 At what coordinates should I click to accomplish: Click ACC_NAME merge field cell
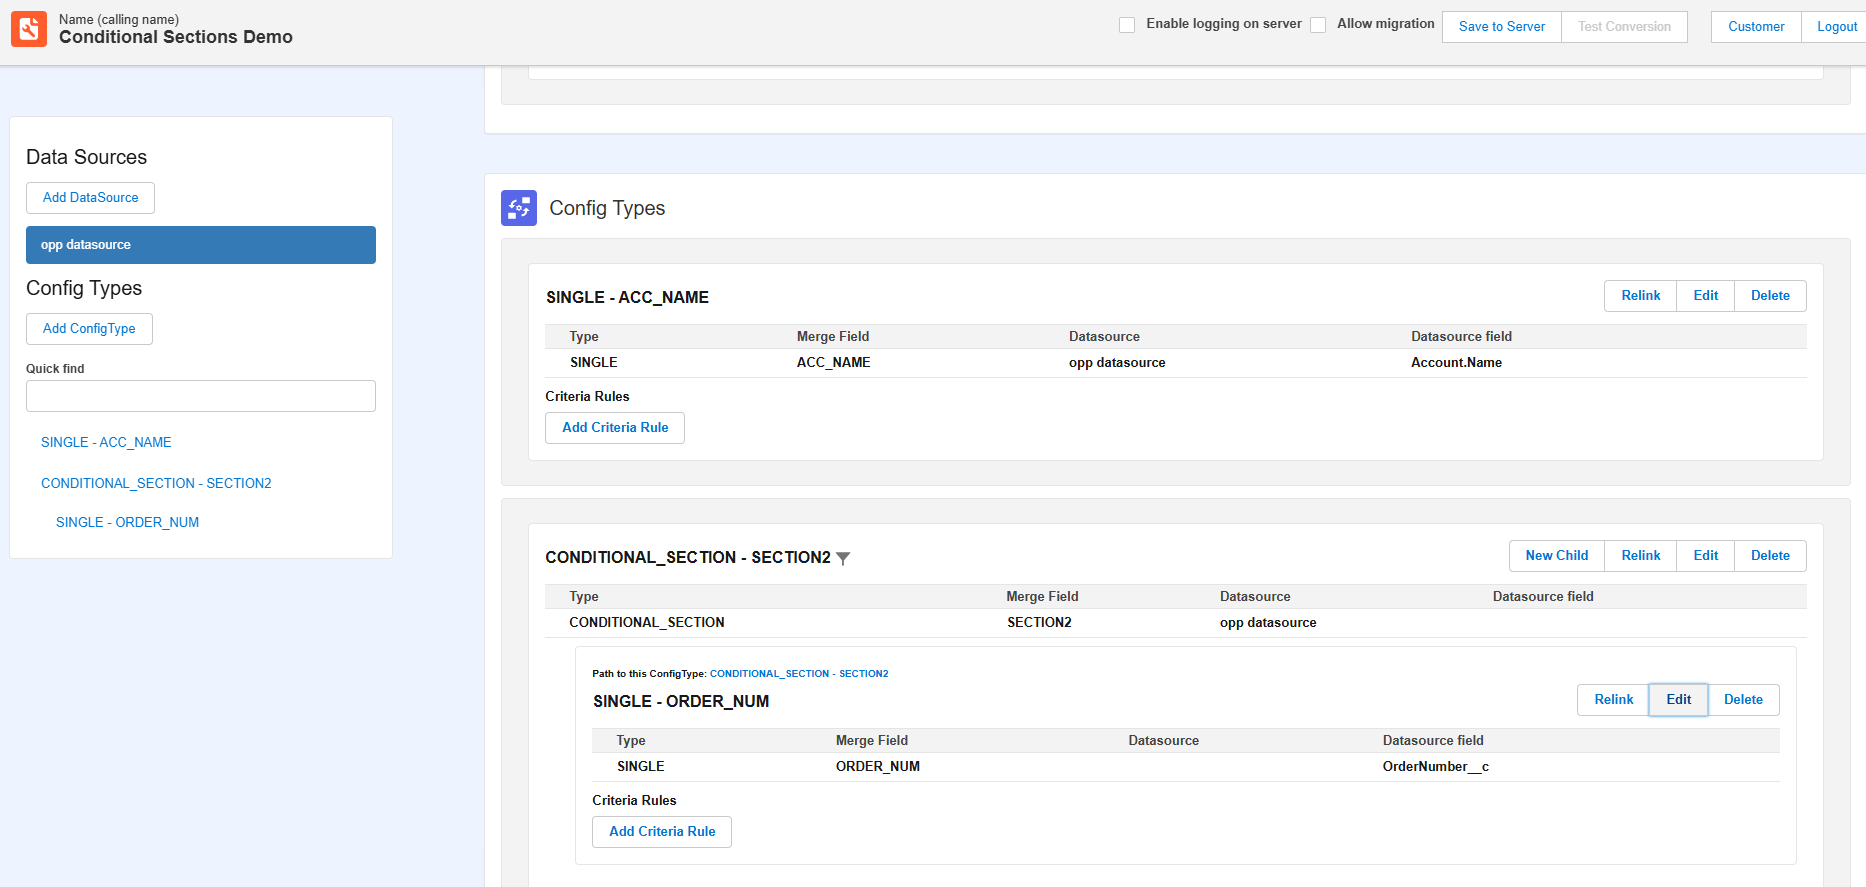click(x=833, y=363)
